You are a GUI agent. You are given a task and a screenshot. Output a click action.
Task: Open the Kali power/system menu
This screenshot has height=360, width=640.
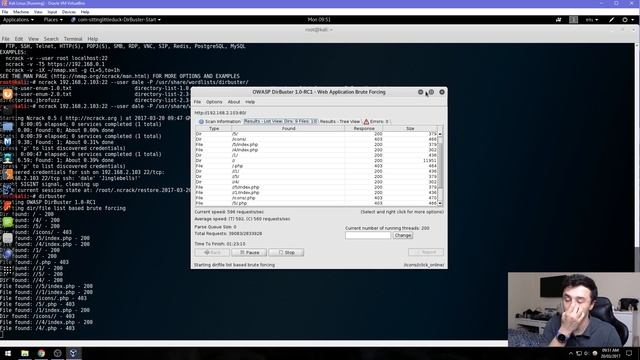(x=628, y=20)
